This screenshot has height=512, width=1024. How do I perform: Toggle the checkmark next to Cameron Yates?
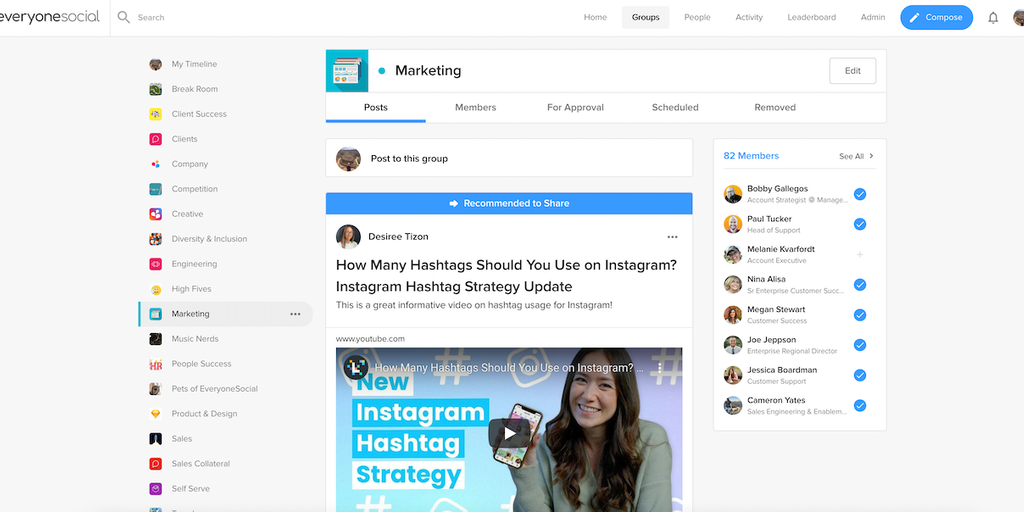860,406
